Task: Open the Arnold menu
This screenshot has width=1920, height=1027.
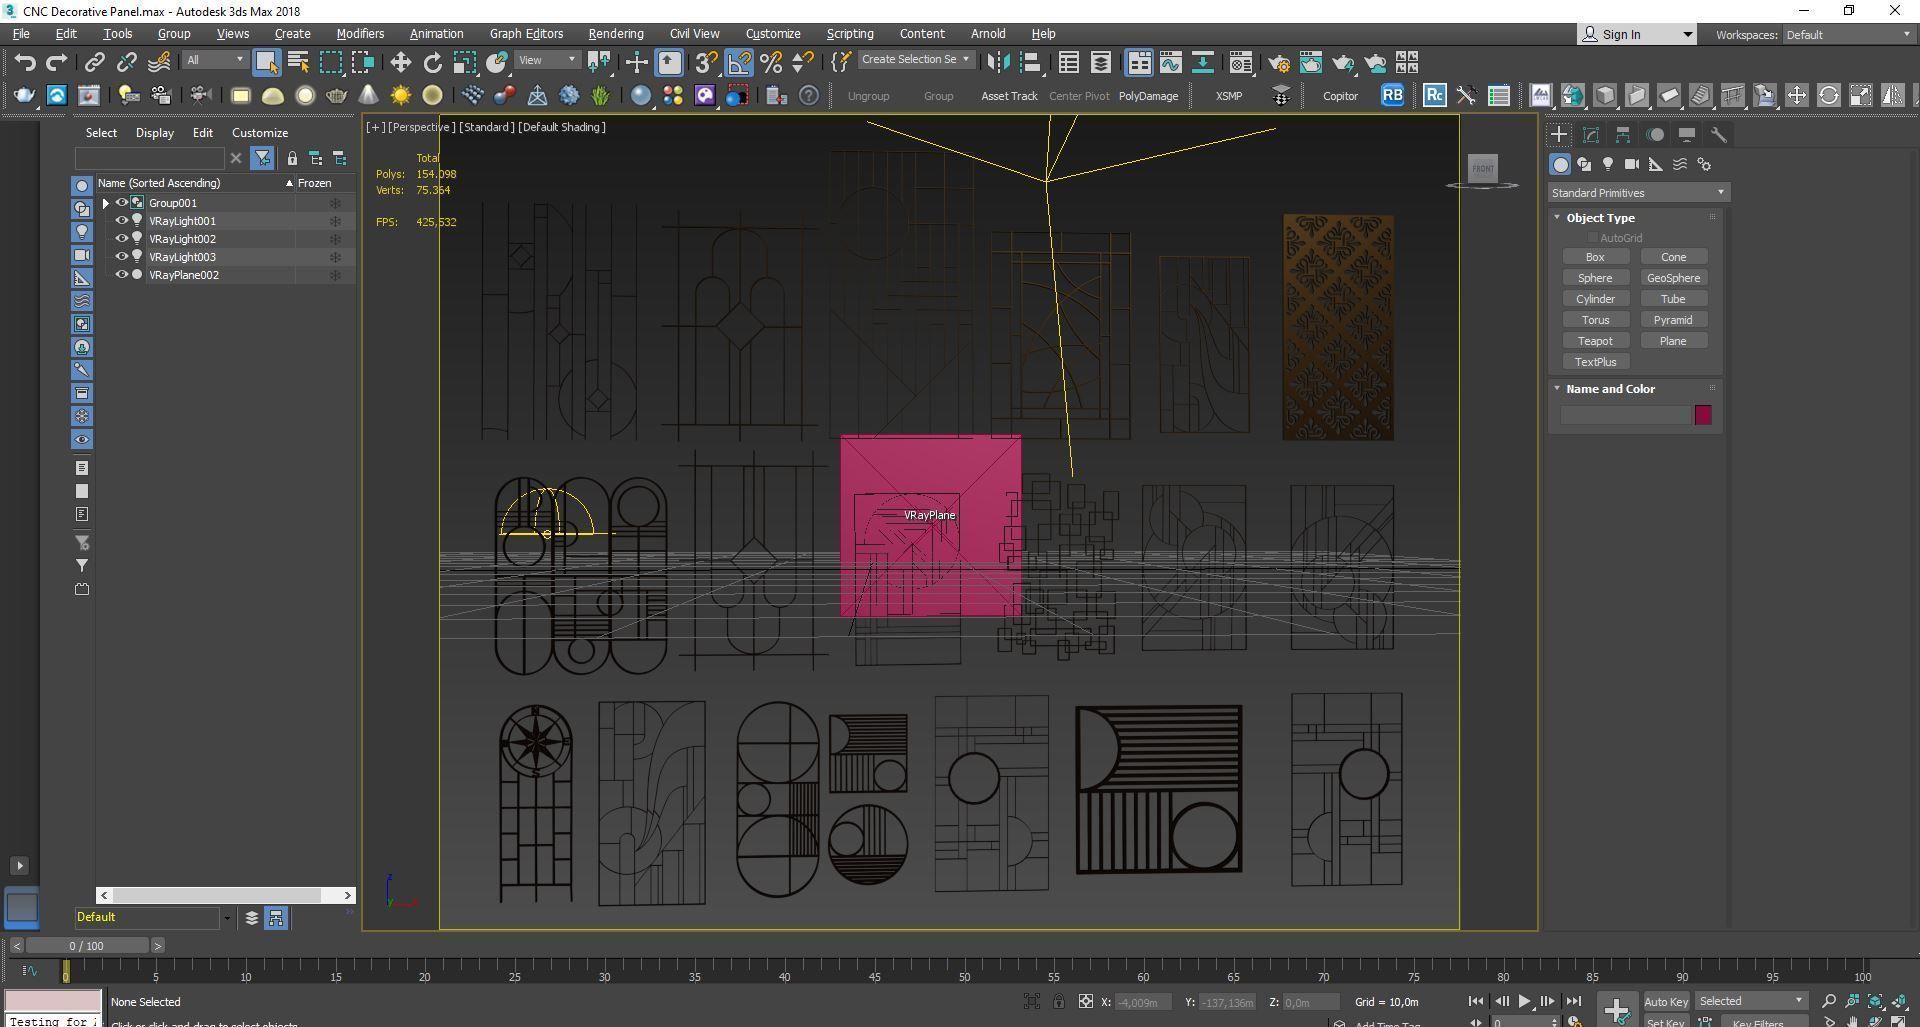Action: click(x=988, y=34)
